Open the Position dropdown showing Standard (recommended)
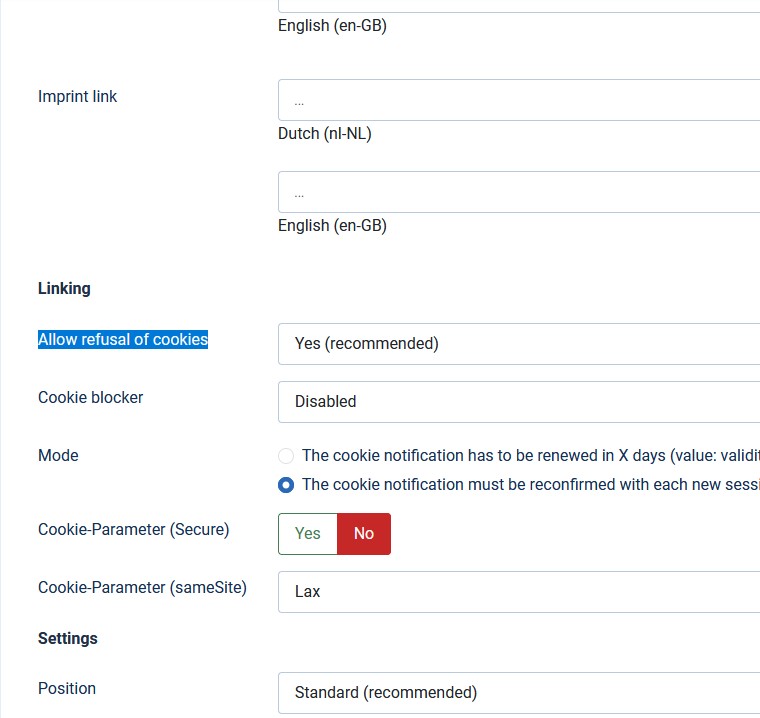Screen dimensions: 760x718 tap(519, 693)
